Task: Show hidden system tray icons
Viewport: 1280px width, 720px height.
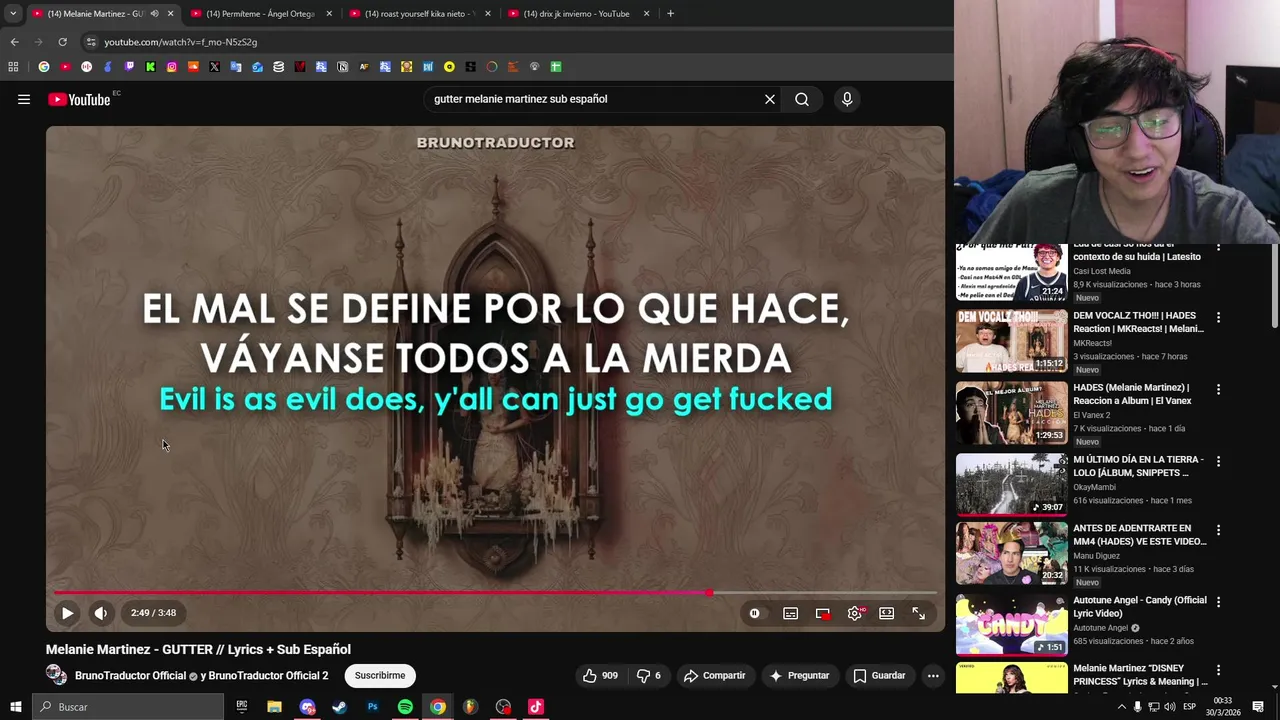Action: (x=1121, y=707)
